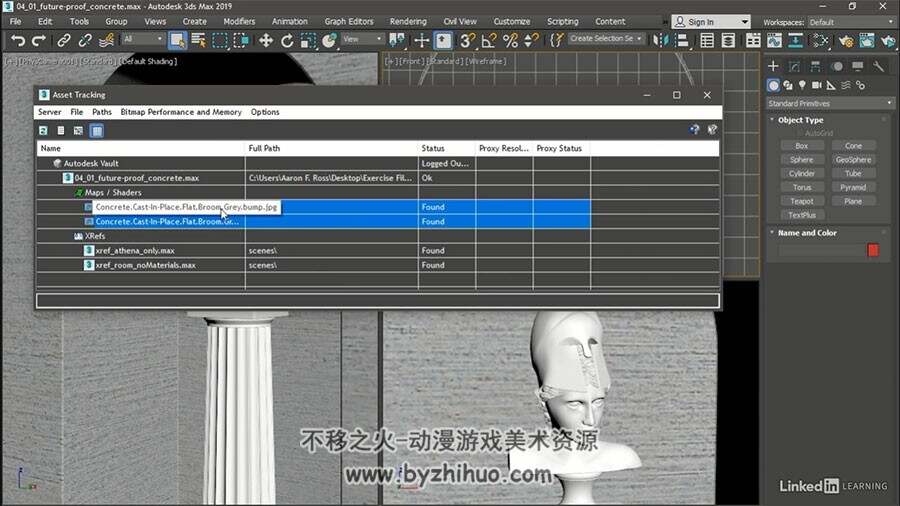Show the Ribbon toggle icon
The height and width of the screenshot is (506, 900).
click(753, 41)
